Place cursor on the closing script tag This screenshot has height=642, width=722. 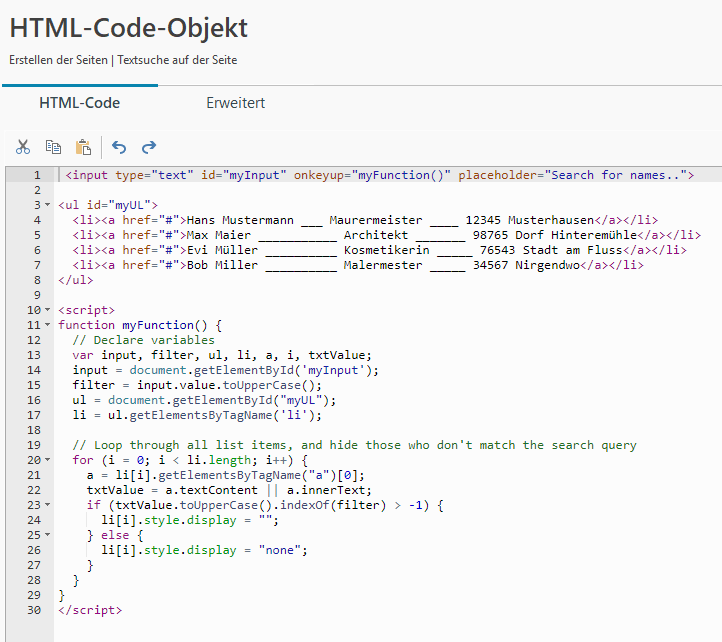(x=90, y=610)
